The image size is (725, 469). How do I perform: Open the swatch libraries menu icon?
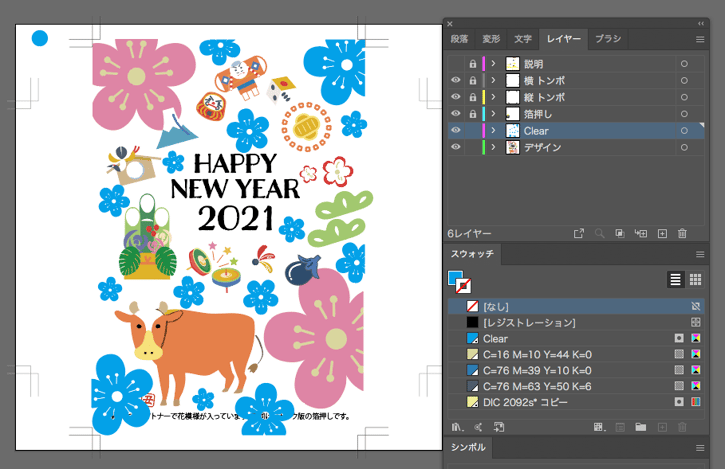pyautogui.click(x=457, y=427)
